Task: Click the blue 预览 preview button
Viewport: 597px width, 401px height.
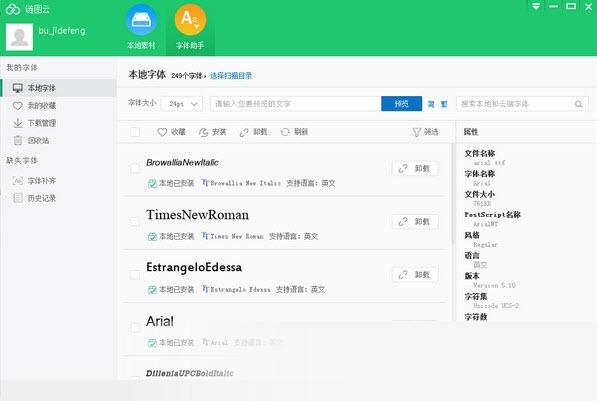Action: tap(401, 104)
